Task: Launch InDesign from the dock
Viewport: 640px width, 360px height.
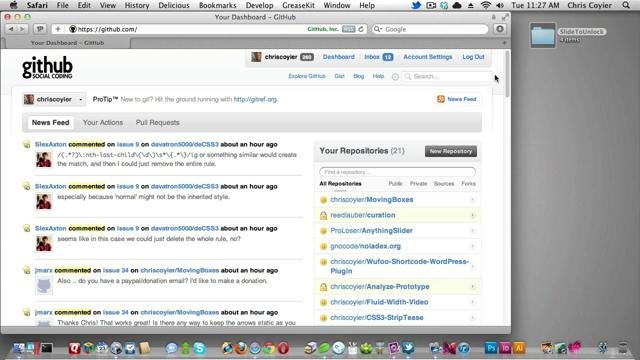Action: (505, 348)
